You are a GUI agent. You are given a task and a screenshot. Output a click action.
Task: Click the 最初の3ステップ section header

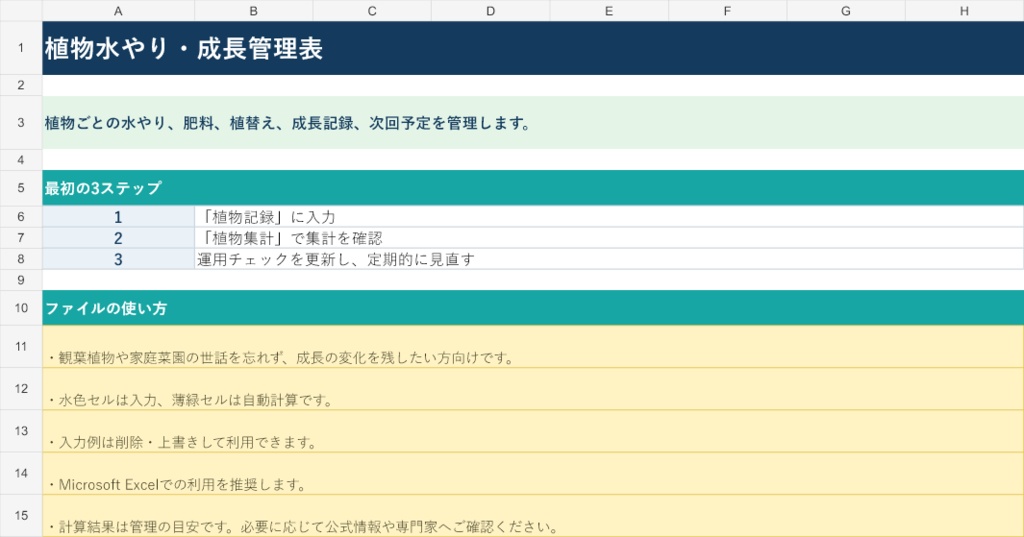click(533, 188)
